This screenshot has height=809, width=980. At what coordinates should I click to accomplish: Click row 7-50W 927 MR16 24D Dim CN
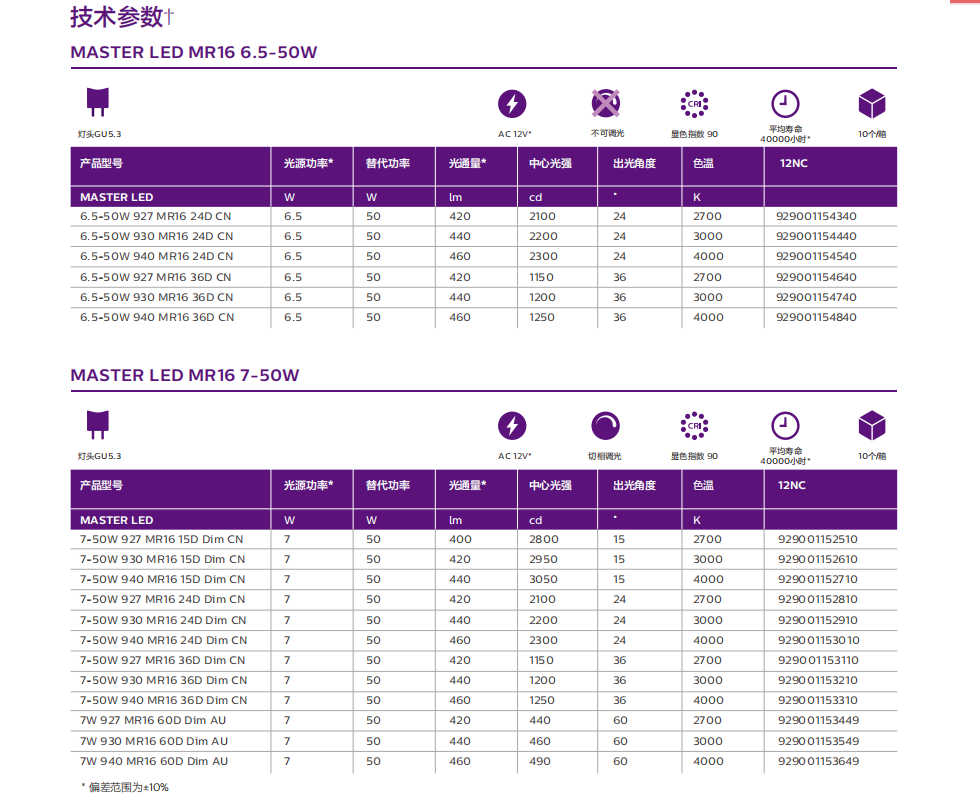[x=484, y=599]
